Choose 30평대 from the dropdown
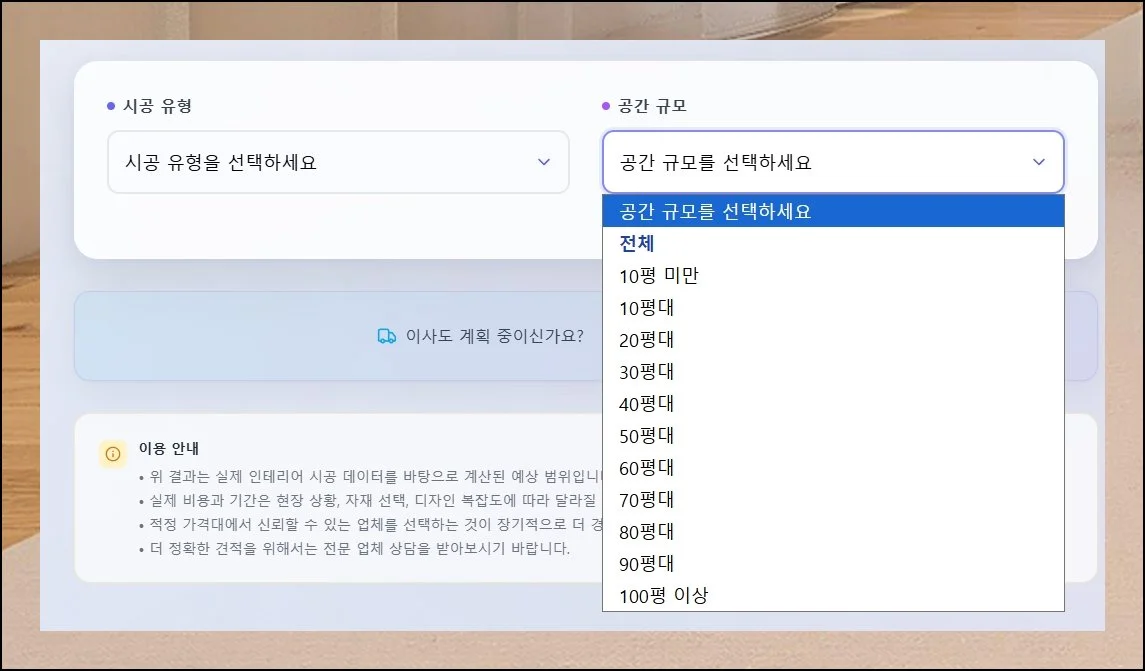Viewport: 1145px width, 671px height. (832, 372)
